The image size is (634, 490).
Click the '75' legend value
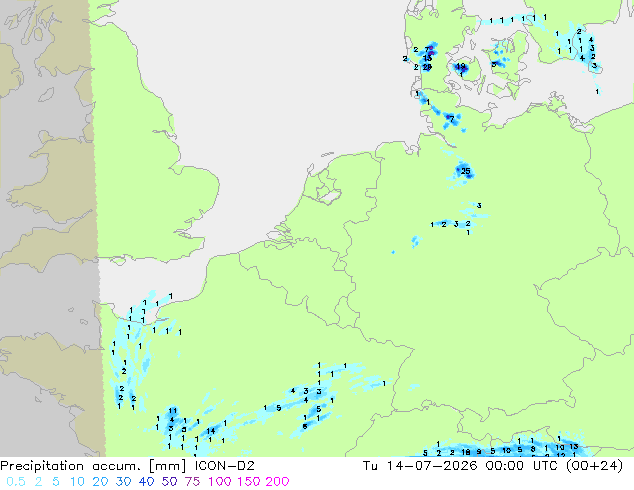[192, 482]
